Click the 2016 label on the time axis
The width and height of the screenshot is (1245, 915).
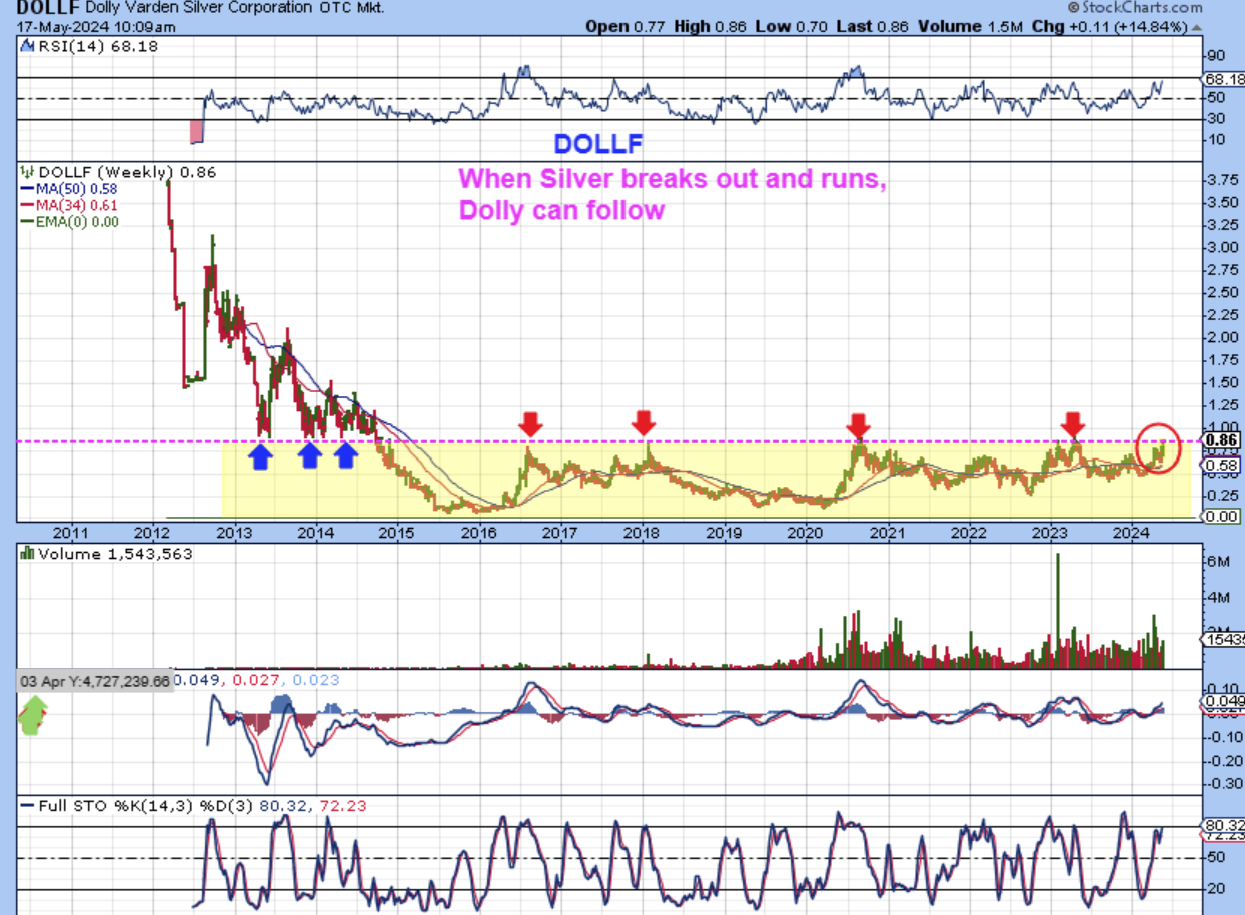(x=479, y=532)
